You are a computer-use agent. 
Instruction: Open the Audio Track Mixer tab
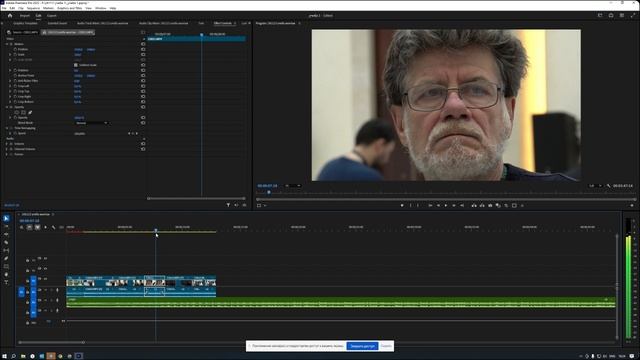[102, 23]
